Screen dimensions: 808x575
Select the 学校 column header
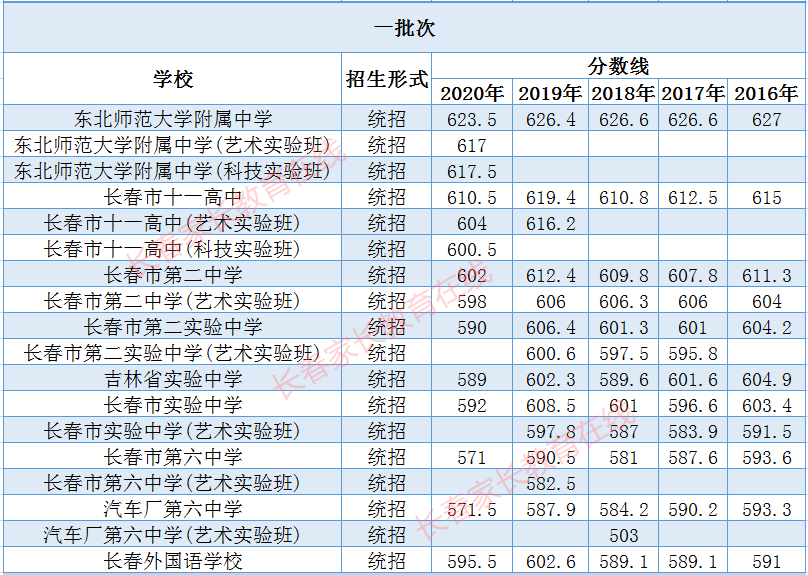[173, 80]
